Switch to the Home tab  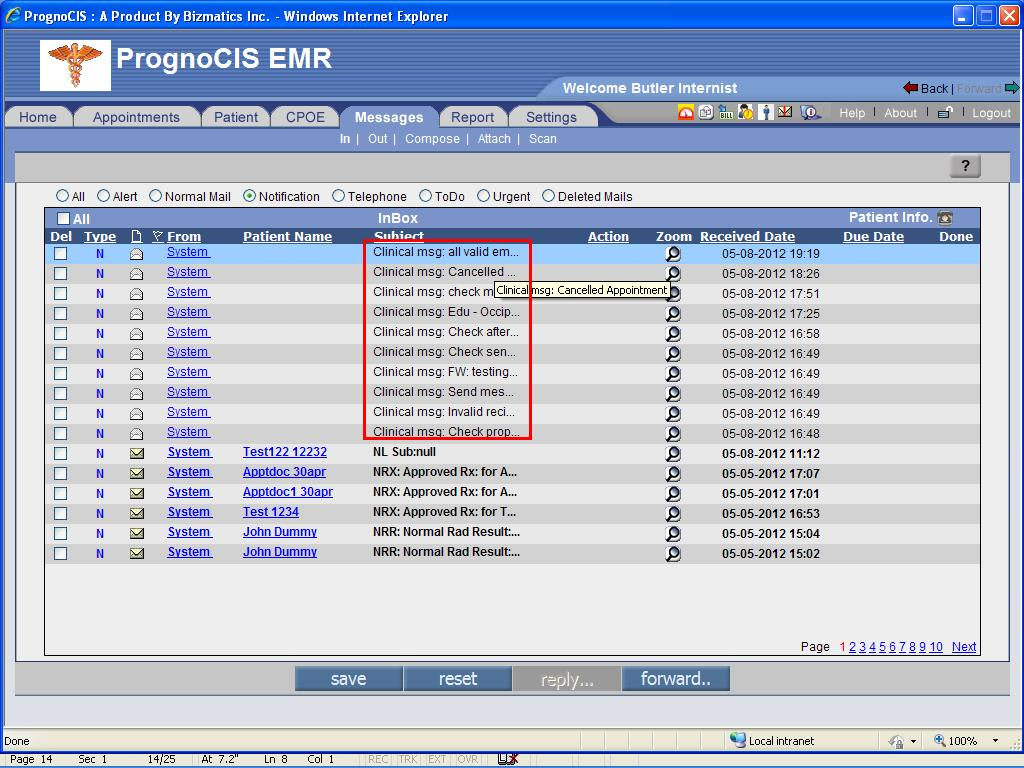(x=37, y=117)
